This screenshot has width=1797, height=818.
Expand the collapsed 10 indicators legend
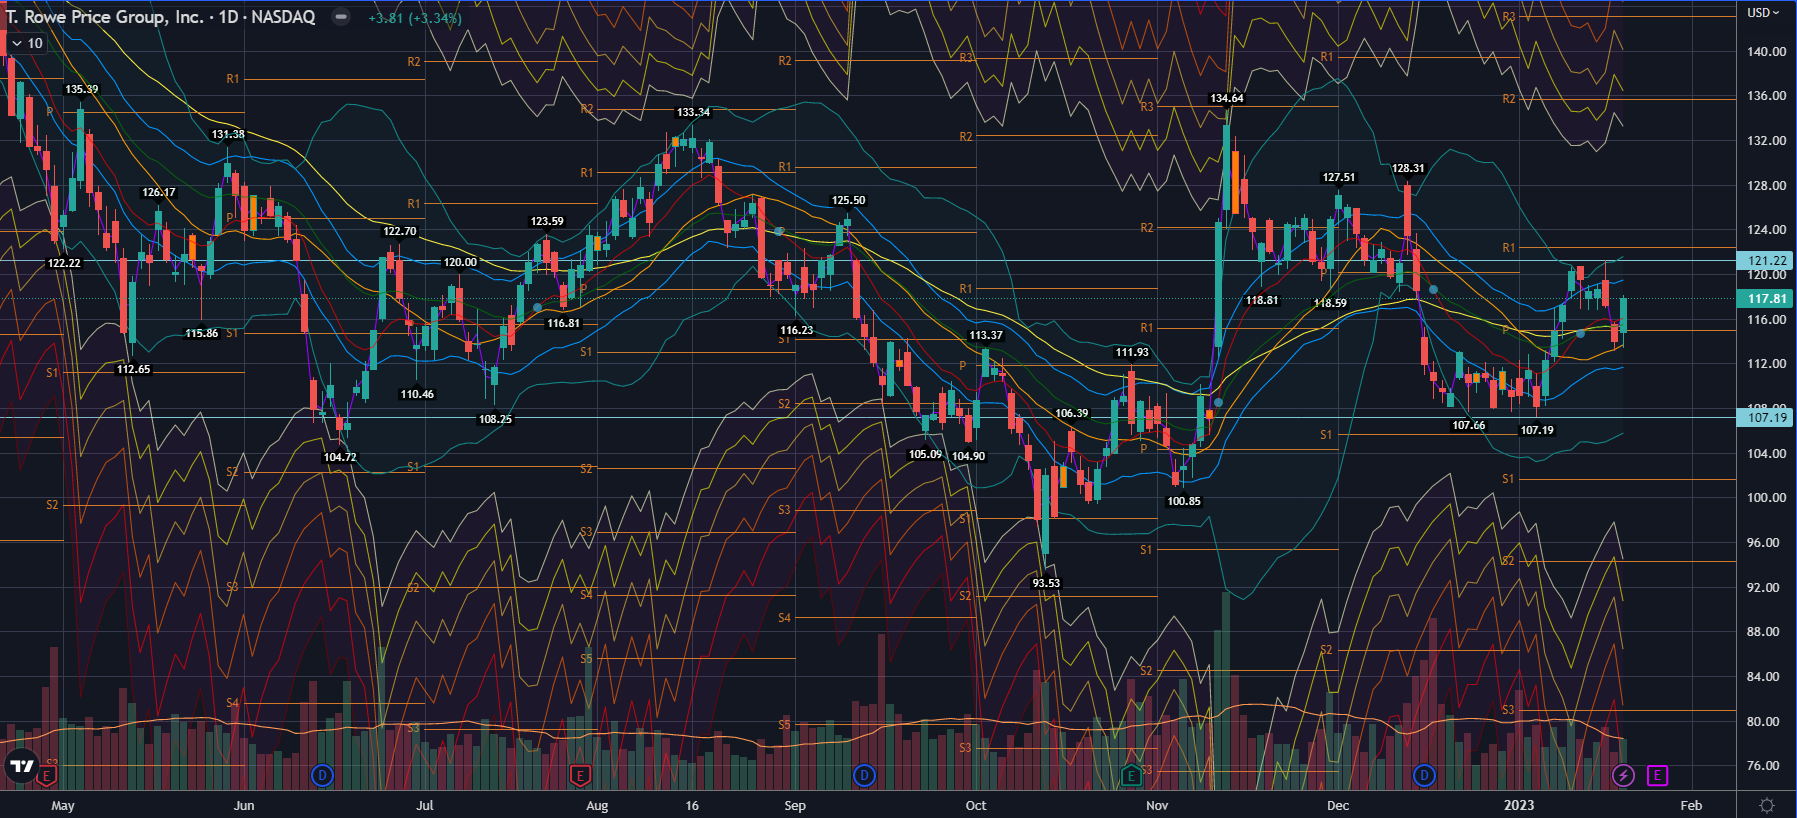click(x=27, y=43)
